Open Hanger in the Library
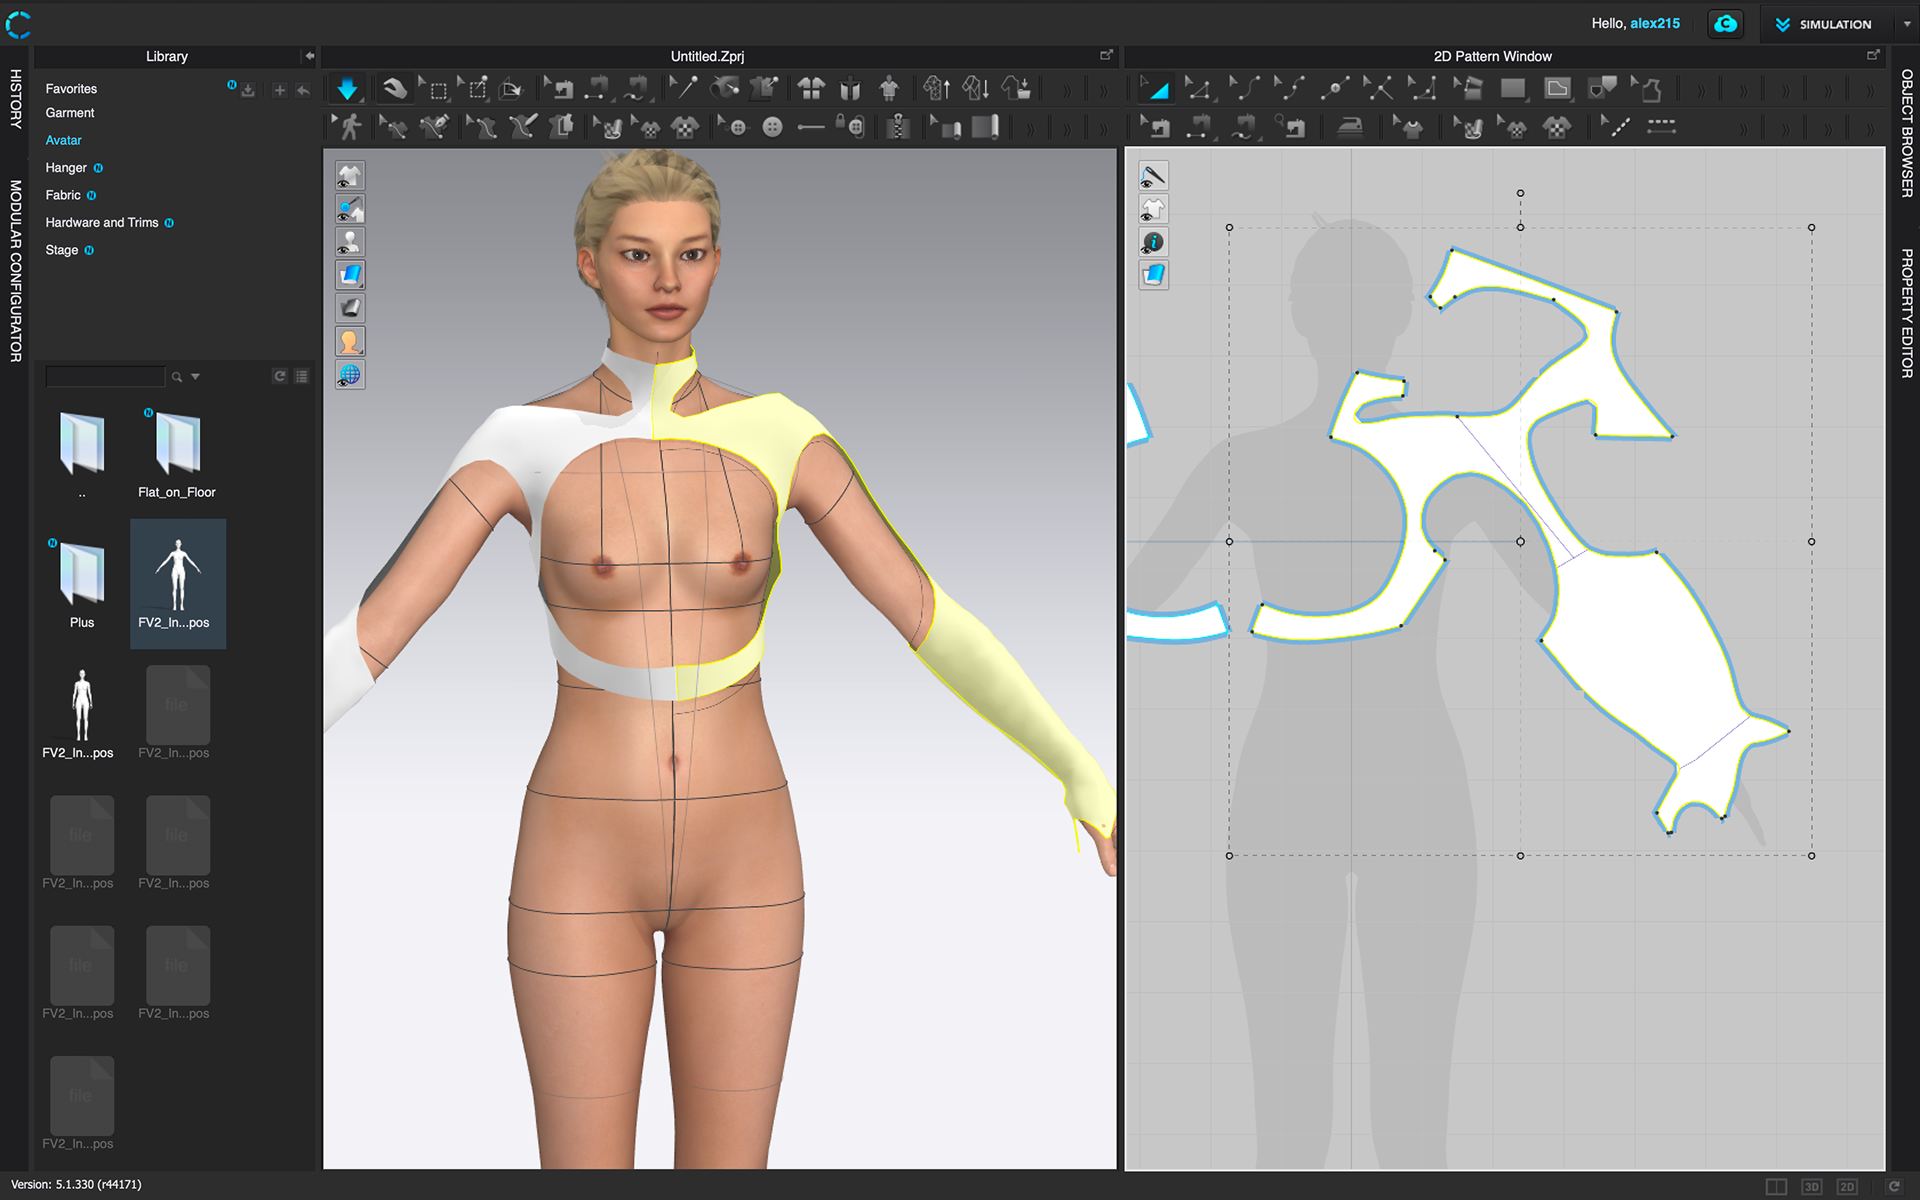The height and width of the screenshot is (1200, 1920). tap(66, 168)
